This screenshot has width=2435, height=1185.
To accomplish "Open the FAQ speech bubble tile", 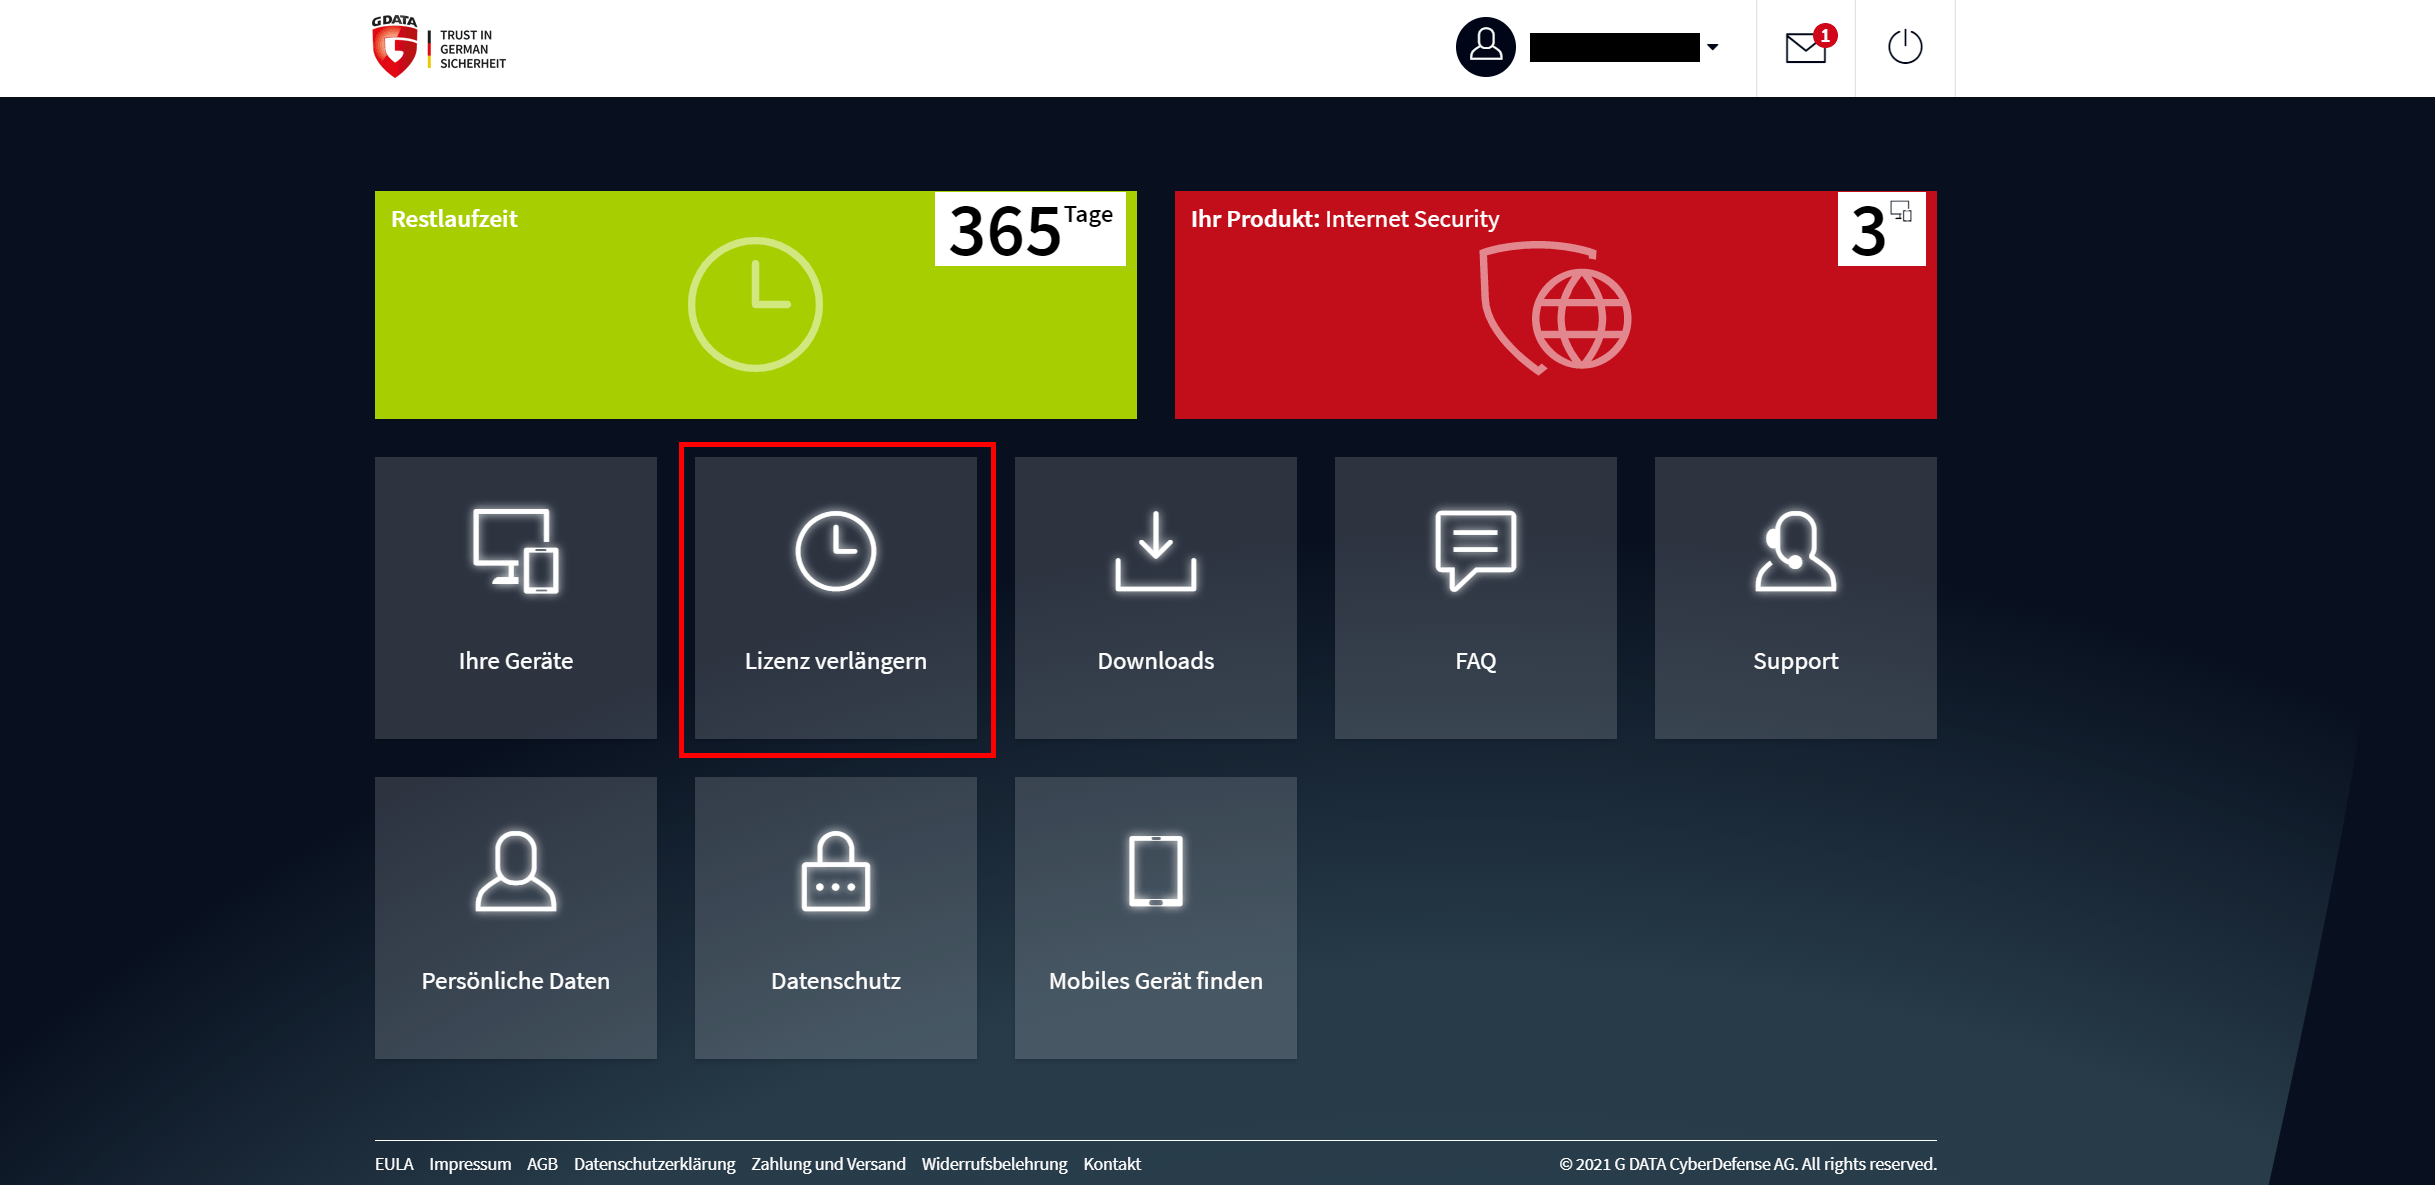I will click(x=1475, y=597).
